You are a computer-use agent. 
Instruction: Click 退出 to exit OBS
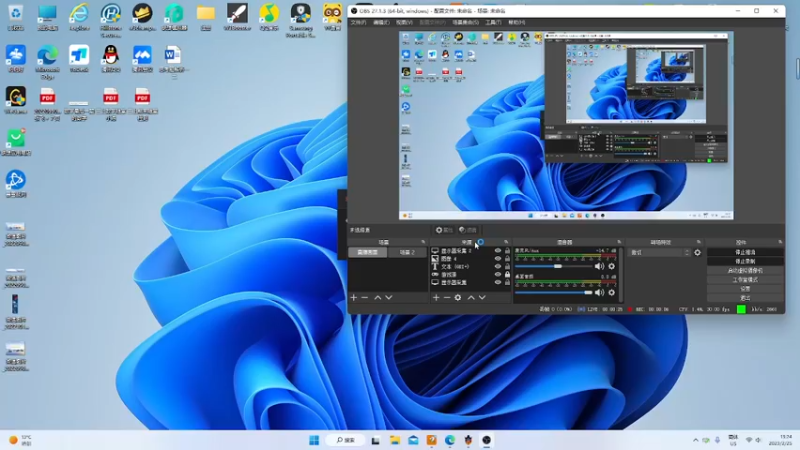[745, 298]
